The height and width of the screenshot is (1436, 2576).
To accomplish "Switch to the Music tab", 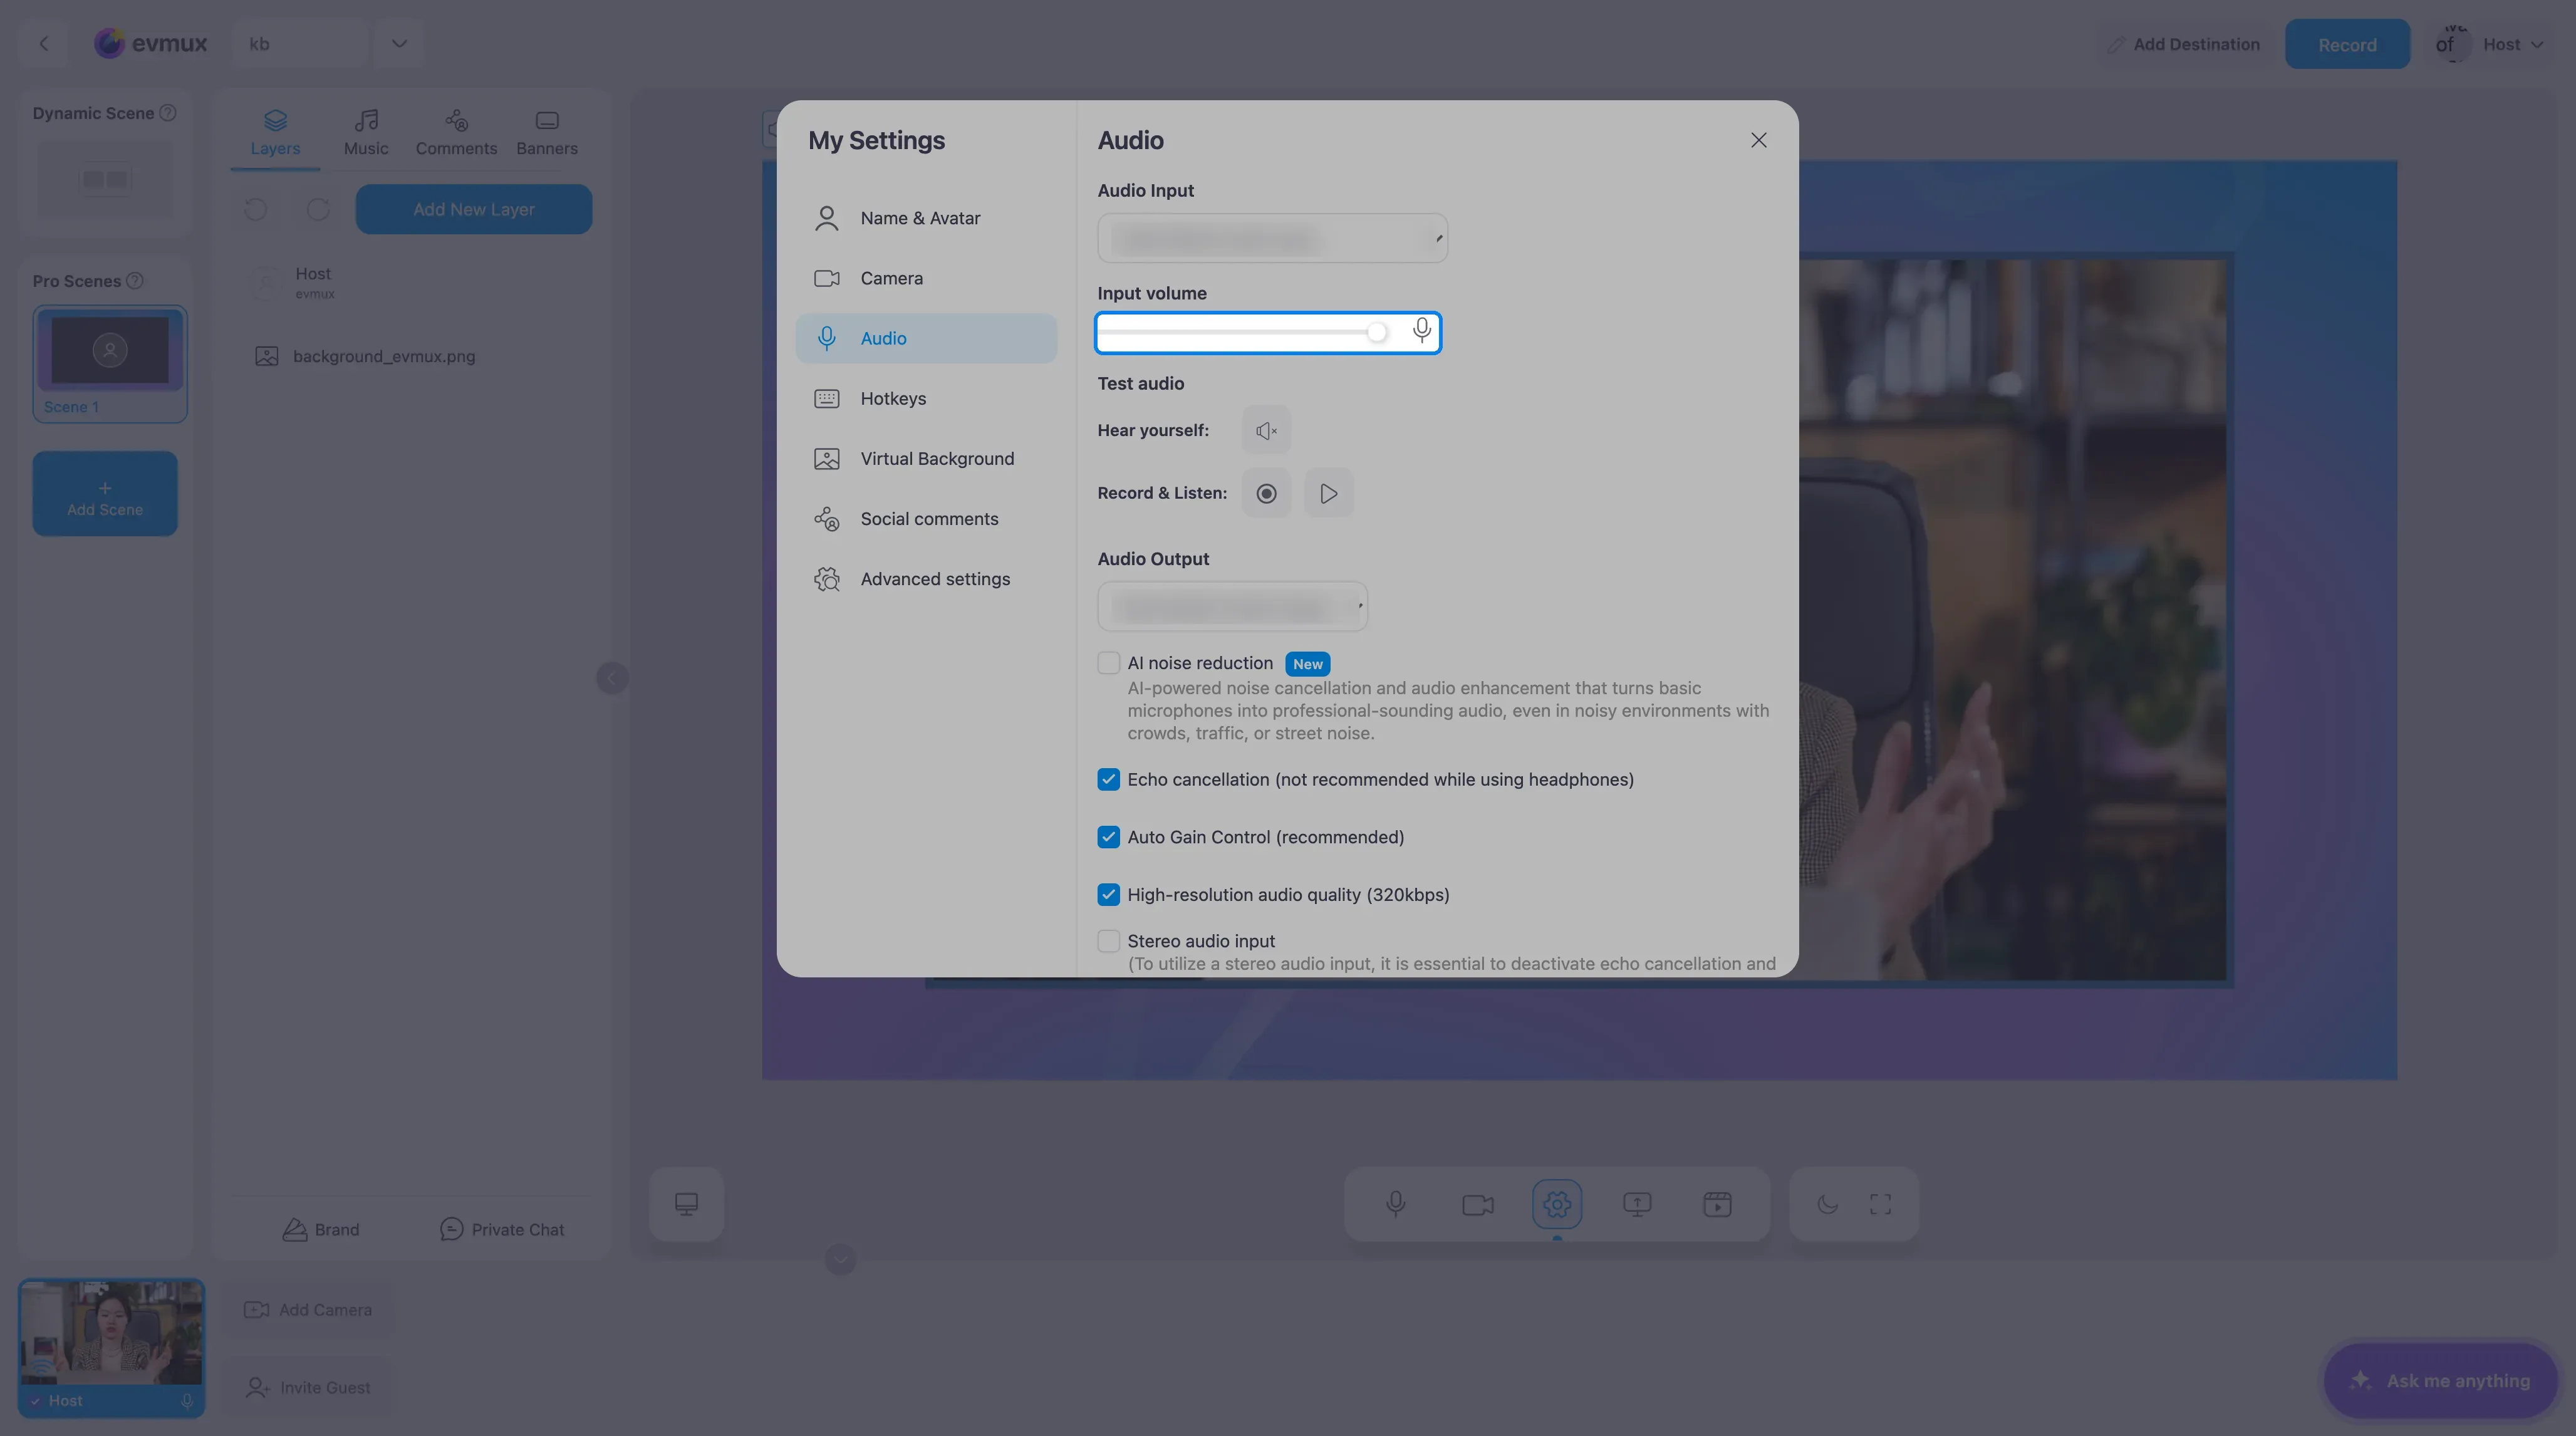I will 366,133.
